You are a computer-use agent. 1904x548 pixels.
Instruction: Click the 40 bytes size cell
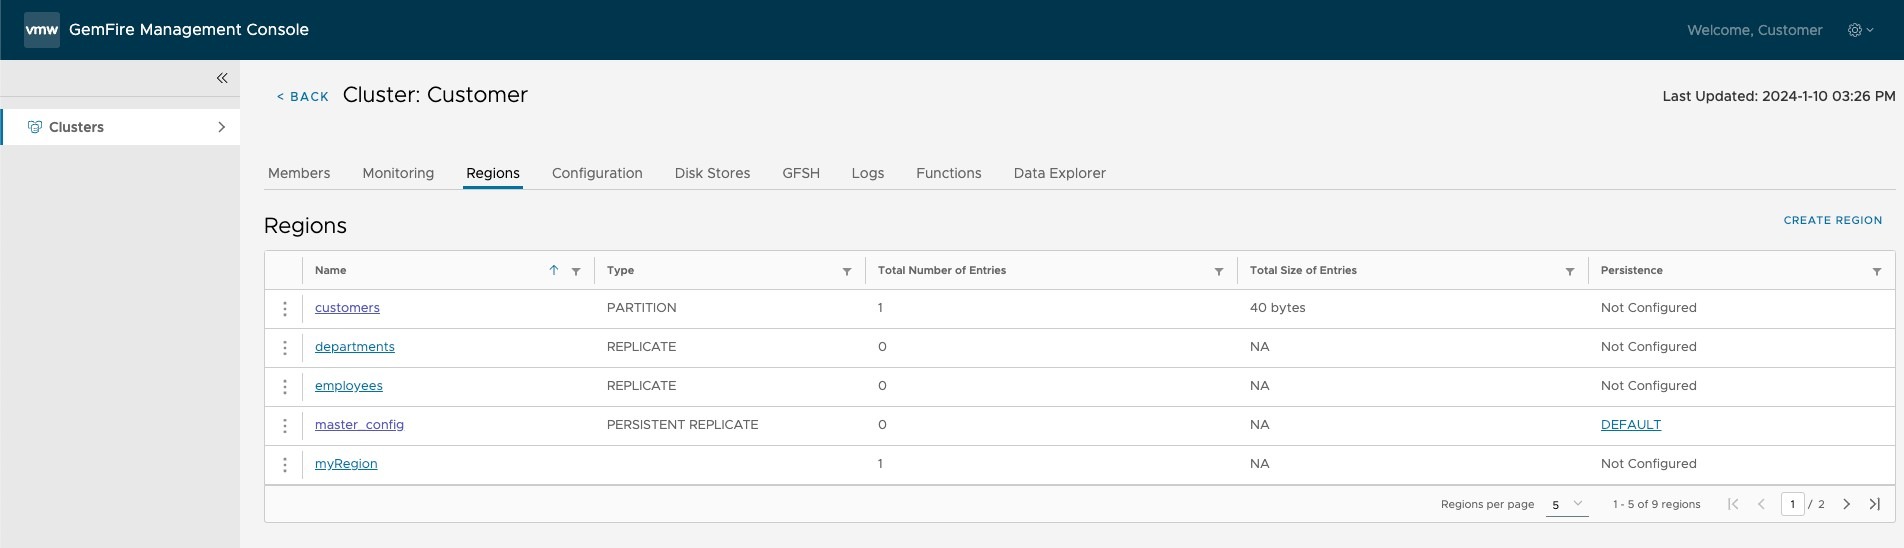click(1278, 308)
